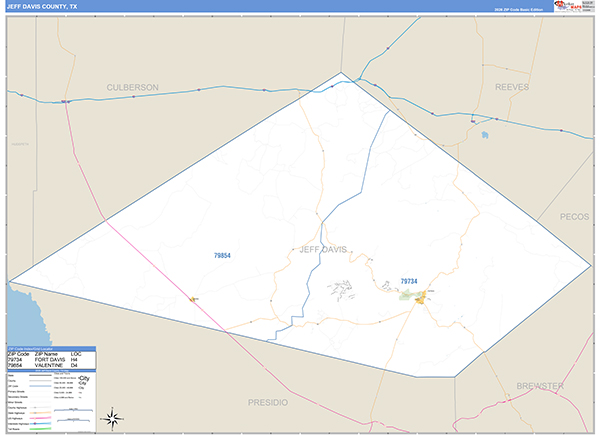This screenshot has height=435, width=600.
Task: Click the Fort Davis city marker
Action: 421,297
